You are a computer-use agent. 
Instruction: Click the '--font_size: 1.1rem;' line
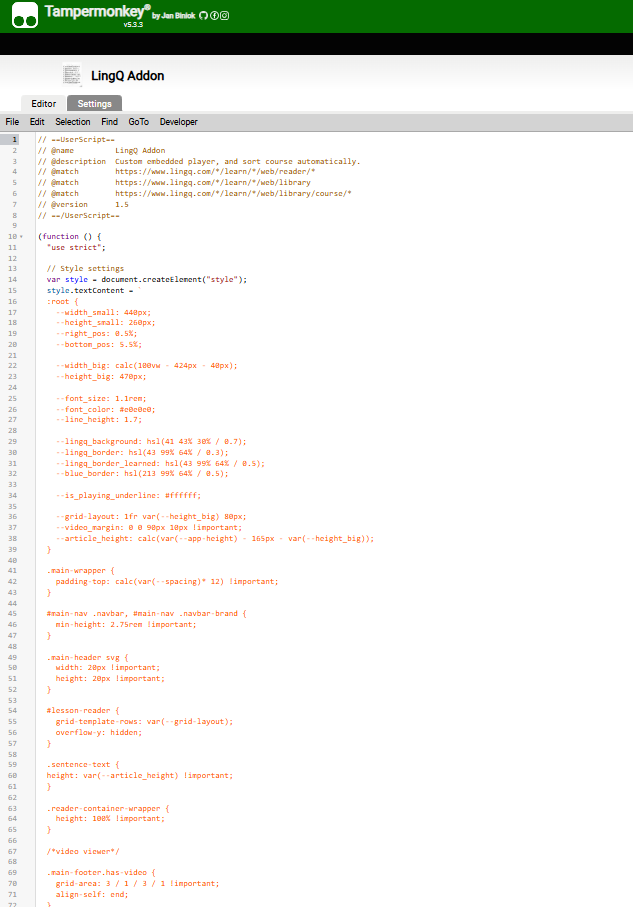pyautogui.click(x=101, y=399)
